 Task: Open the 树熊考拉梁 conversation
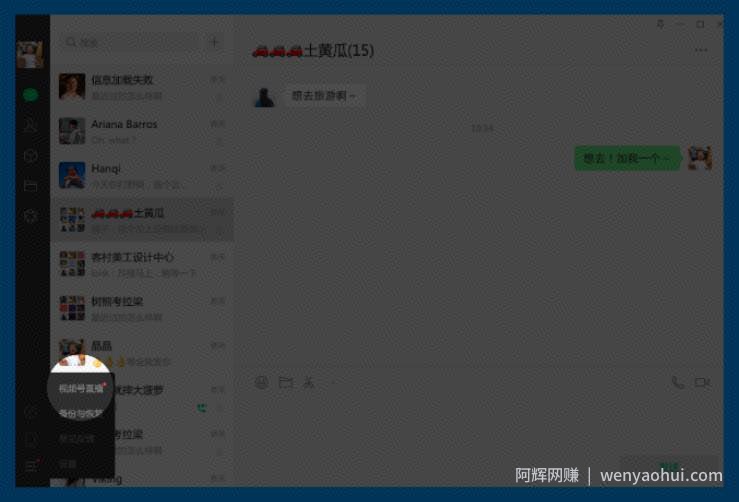pyautogui.click(x=142, y=308)
